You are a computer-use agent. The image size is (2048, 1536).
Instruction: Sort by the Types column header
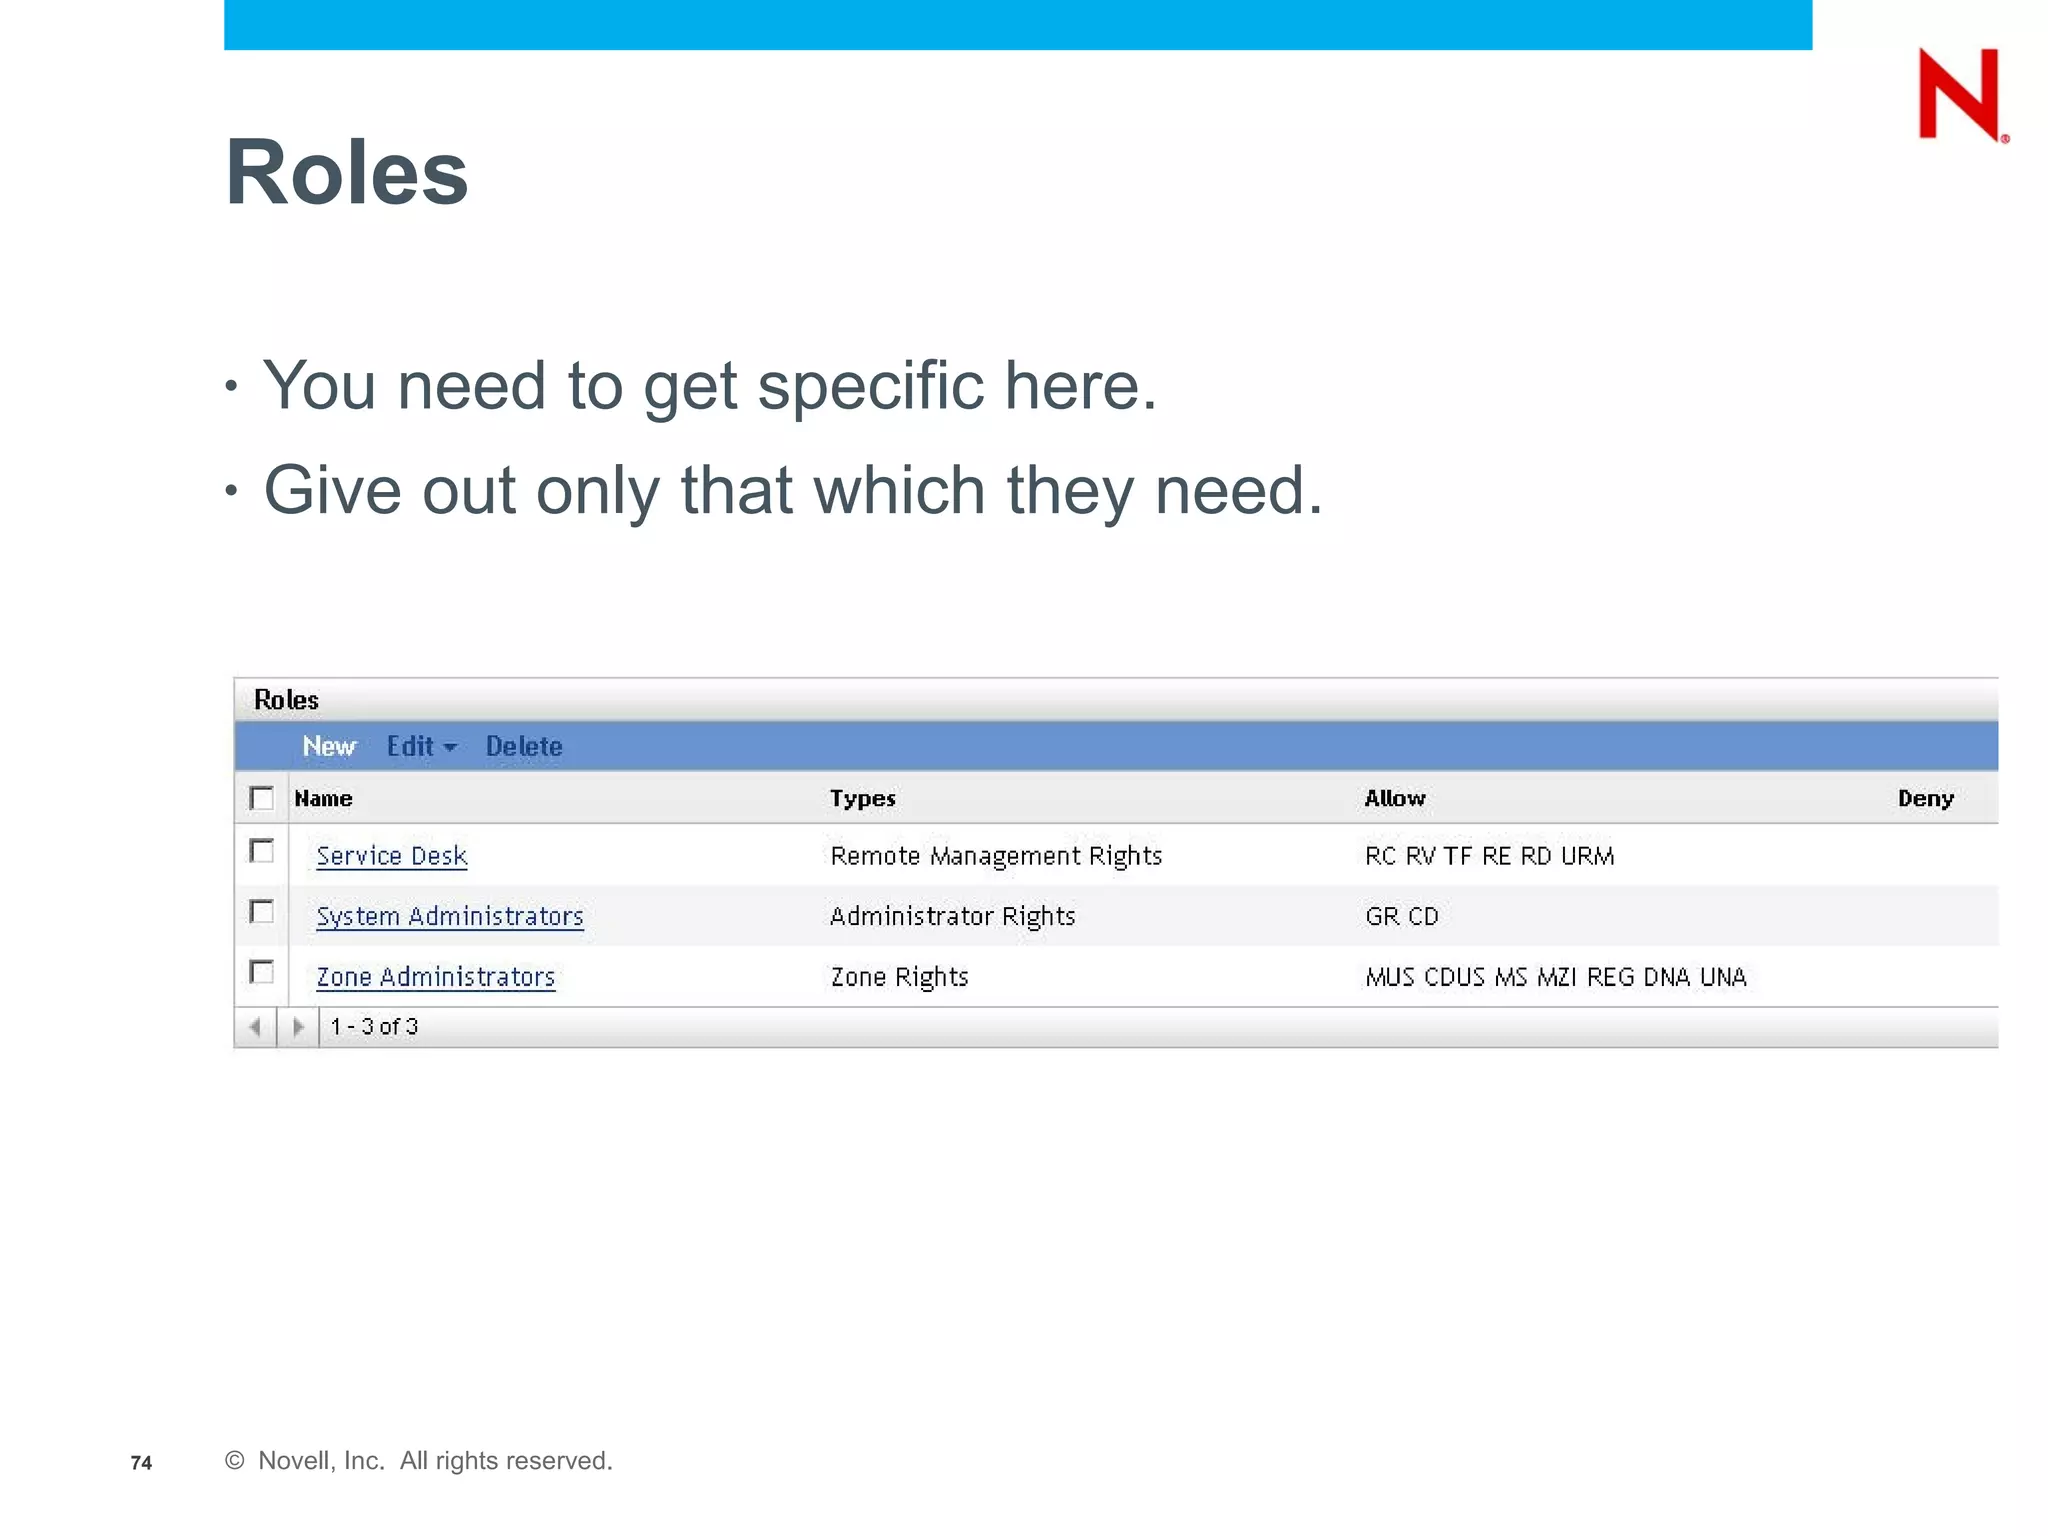[862, 798]
